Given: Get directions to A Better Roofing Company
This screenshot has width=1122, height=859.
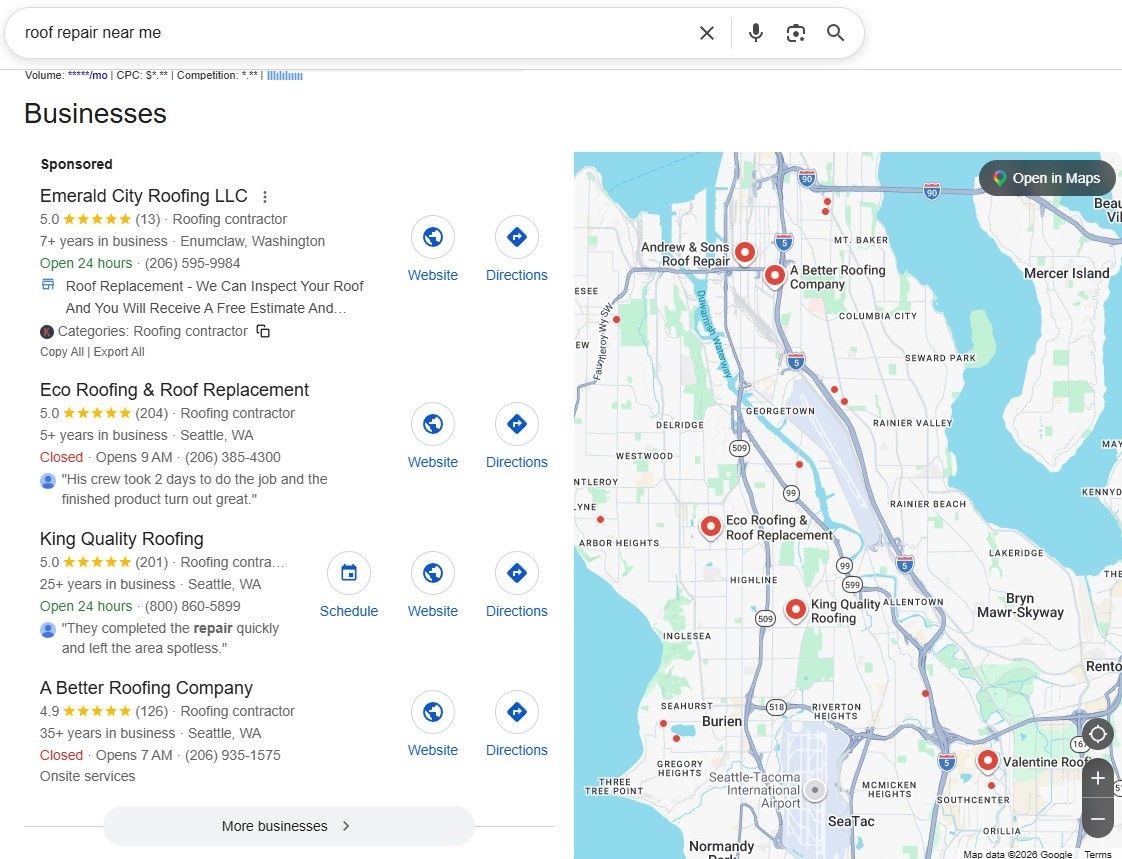Looking at the screenshot, I should point(517,712).
